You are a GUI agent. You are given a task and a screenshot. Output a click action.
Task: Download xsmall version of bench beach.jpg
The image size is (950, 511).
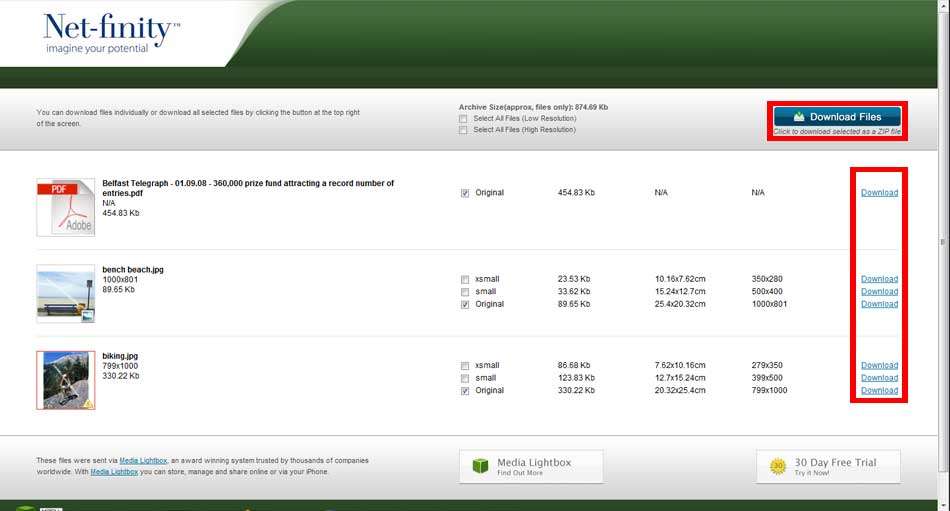(879, 279)
